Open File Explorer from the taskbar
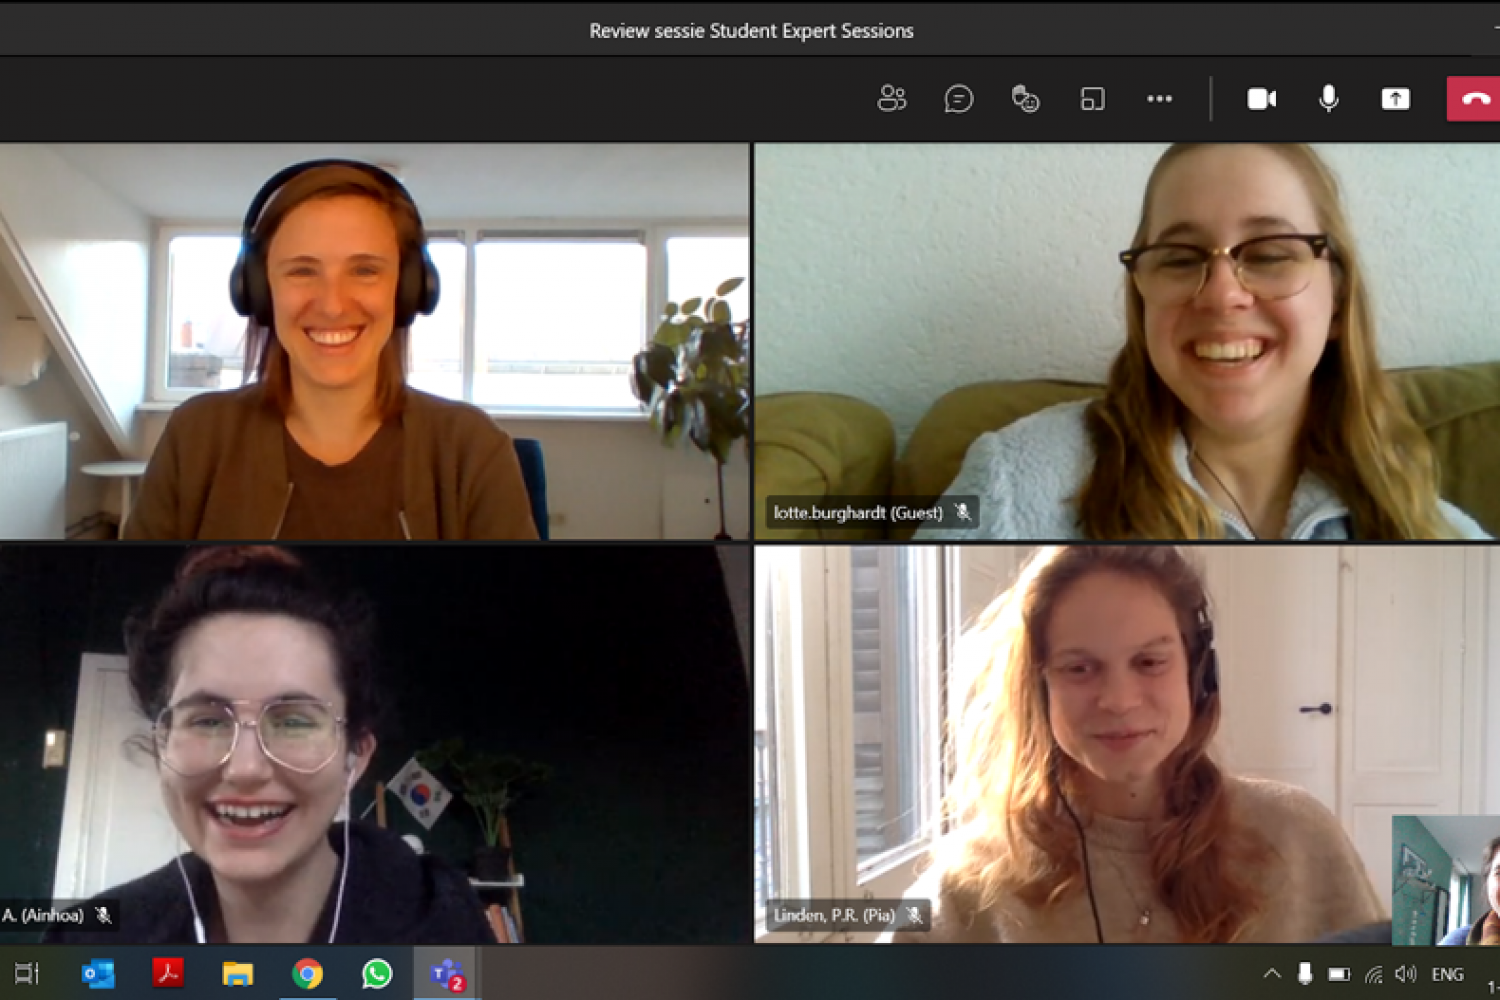1500x1000 pixels. coord(237,973)
